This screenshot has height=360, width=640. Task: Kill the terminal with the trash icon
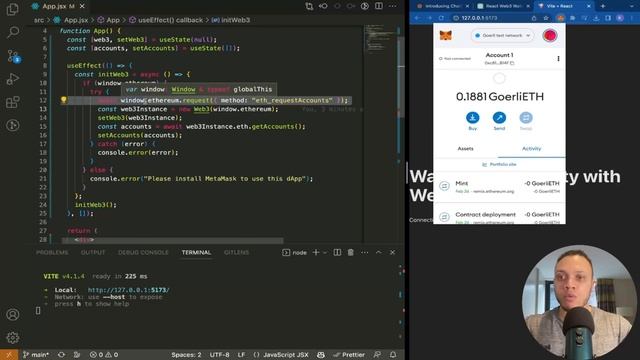point(351,253)
